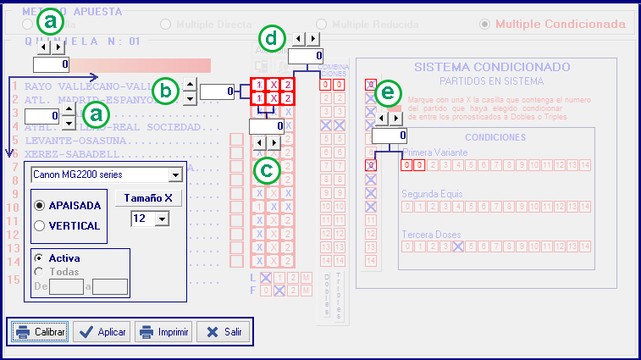The height and width of the screenshot is (360, 641).
Task: Click the 'De' range start field
Action: [x=66, y=286]
